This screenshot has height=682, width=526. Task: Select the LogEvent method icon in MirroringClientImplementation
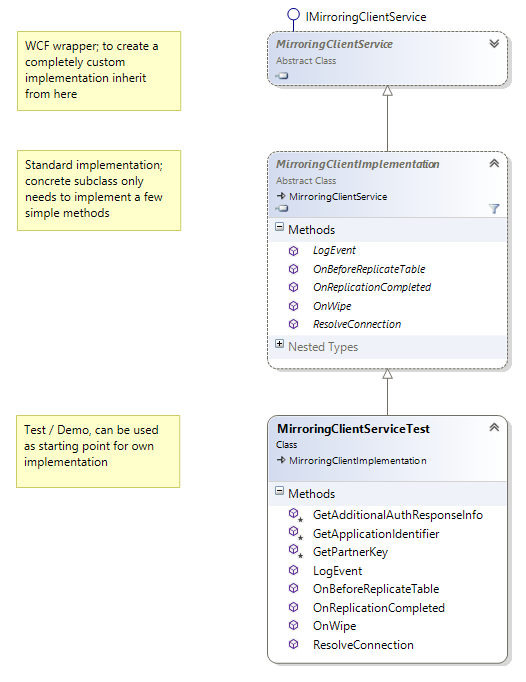[294, 251]
